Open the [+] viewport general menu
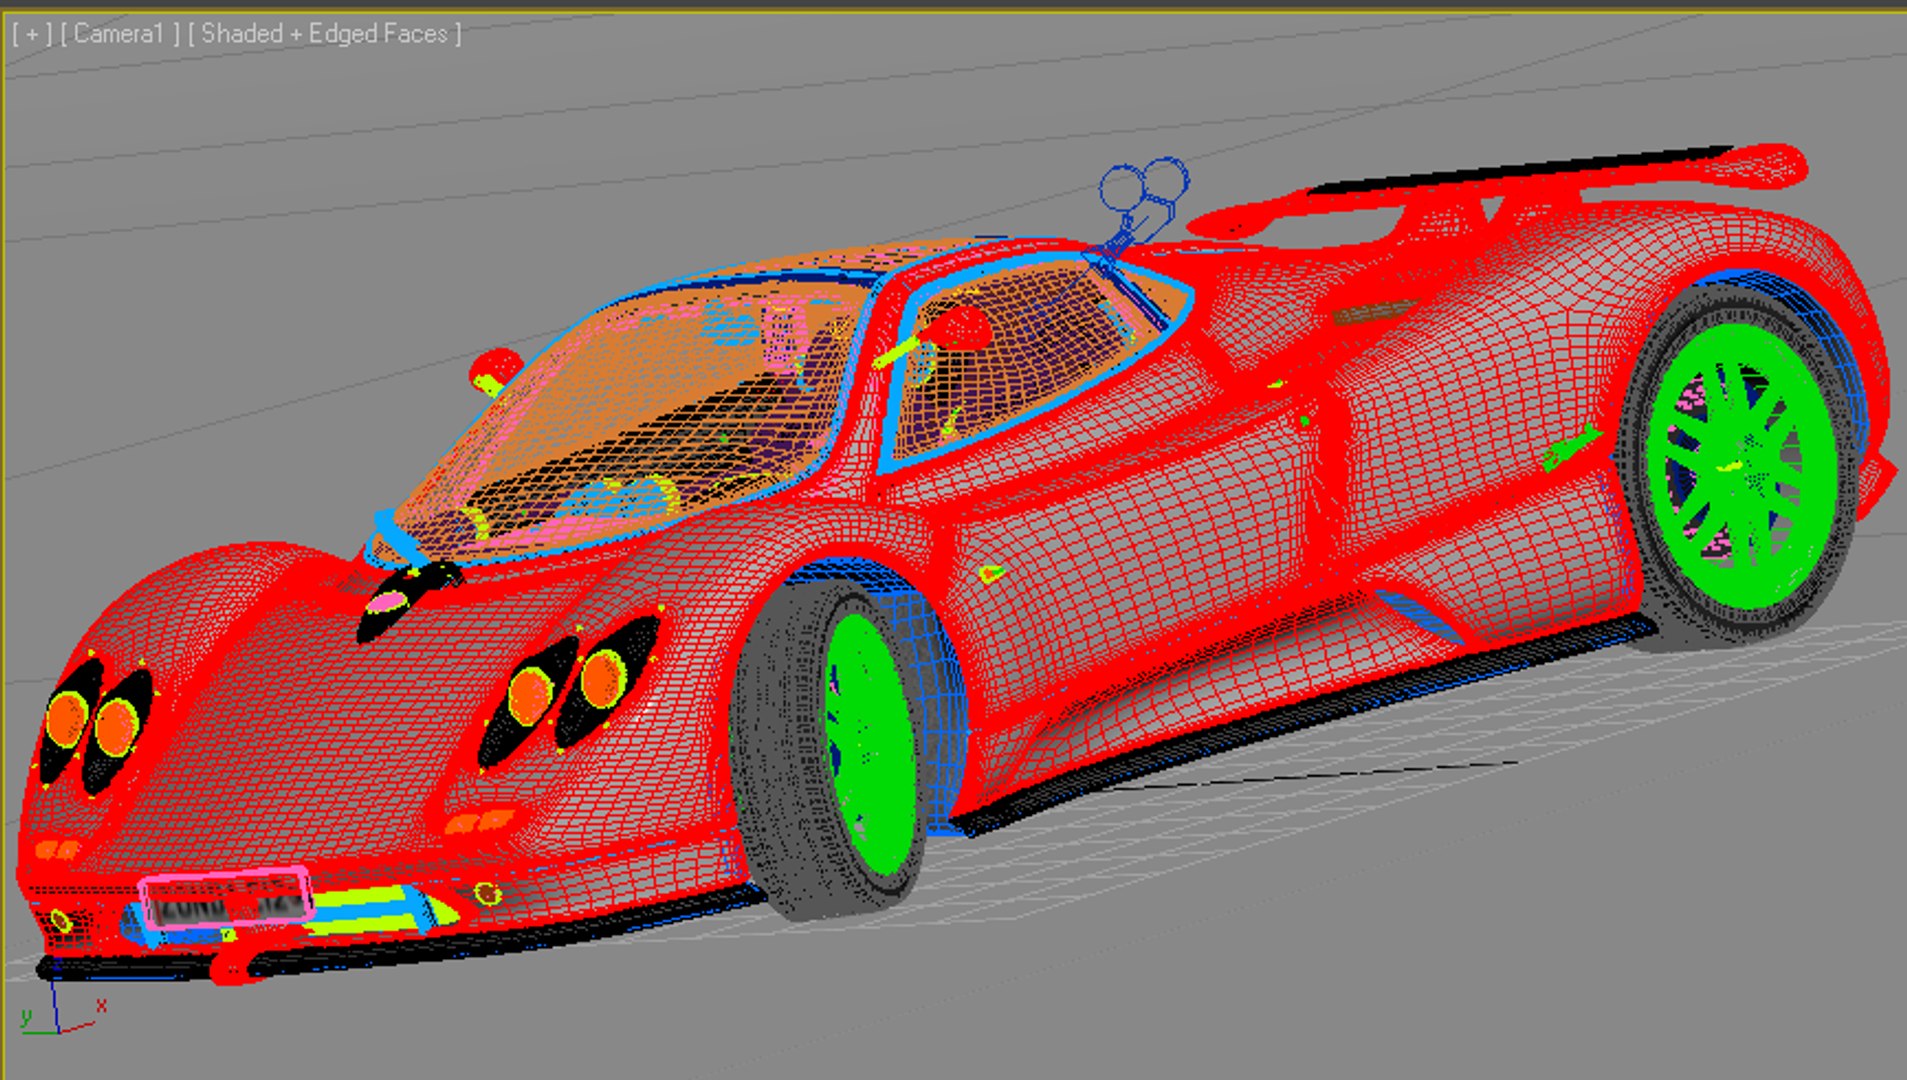This screenshot has height=1080, width=1907. click(x=32, y=34)
